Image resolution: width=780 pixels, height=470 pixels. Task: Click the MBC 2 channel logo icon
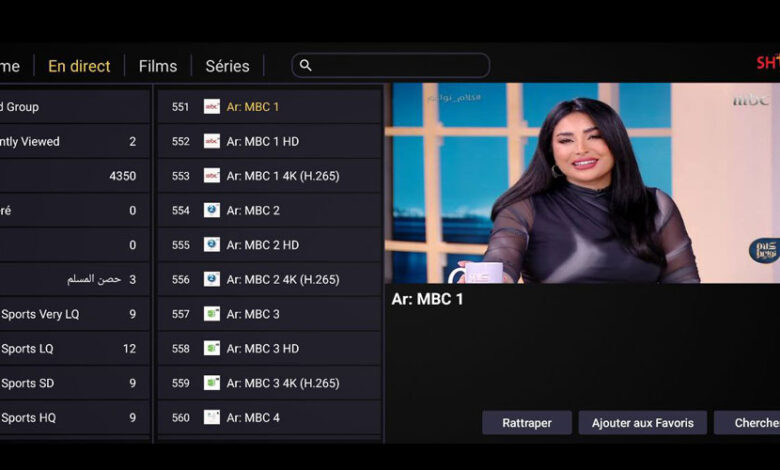pos(212,211)
